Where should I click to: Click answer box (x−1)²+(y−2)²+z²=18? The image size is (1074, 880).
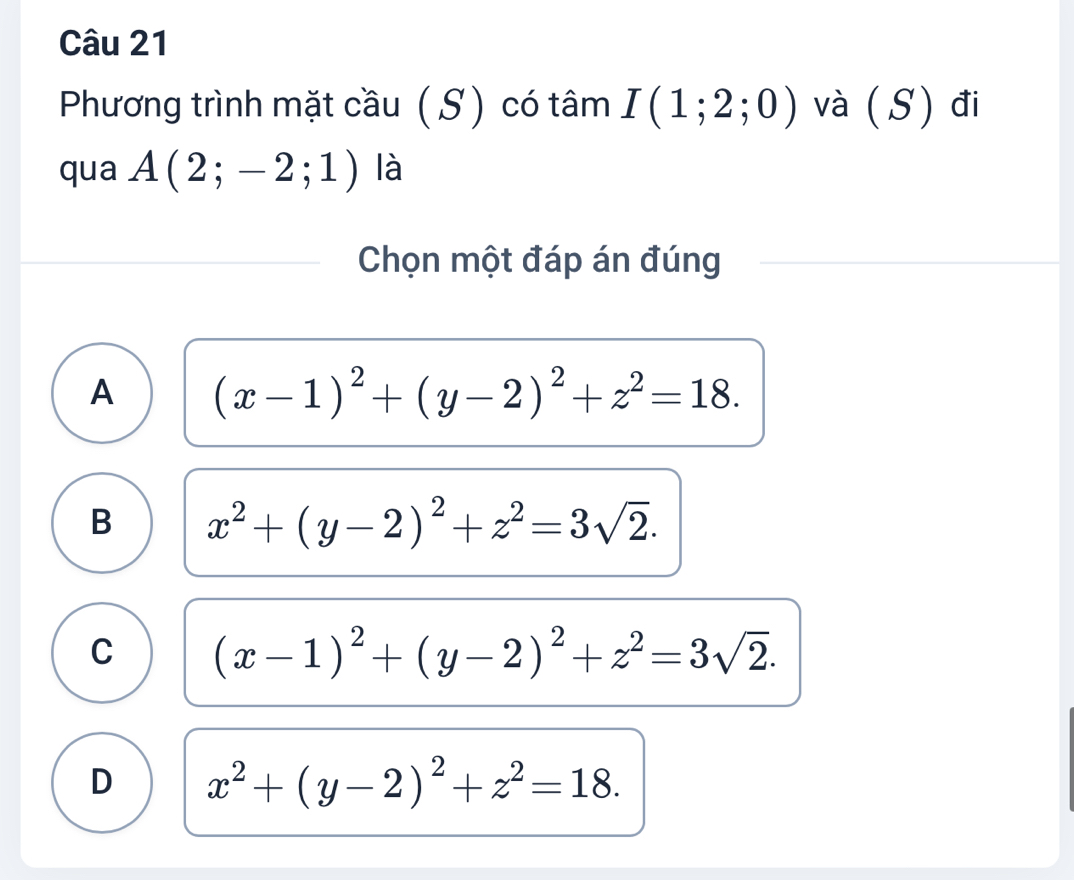coord(474,393)
